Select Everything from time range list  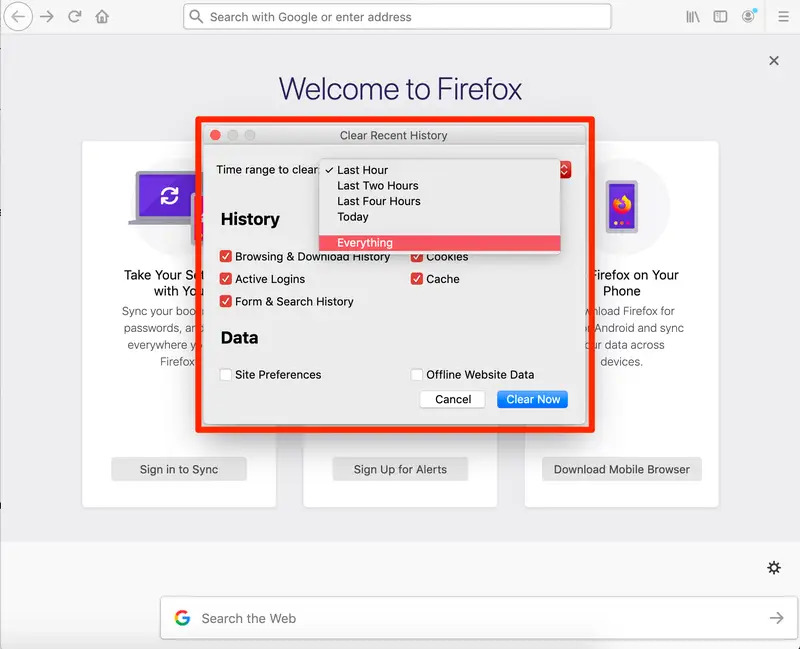point(439,243)
